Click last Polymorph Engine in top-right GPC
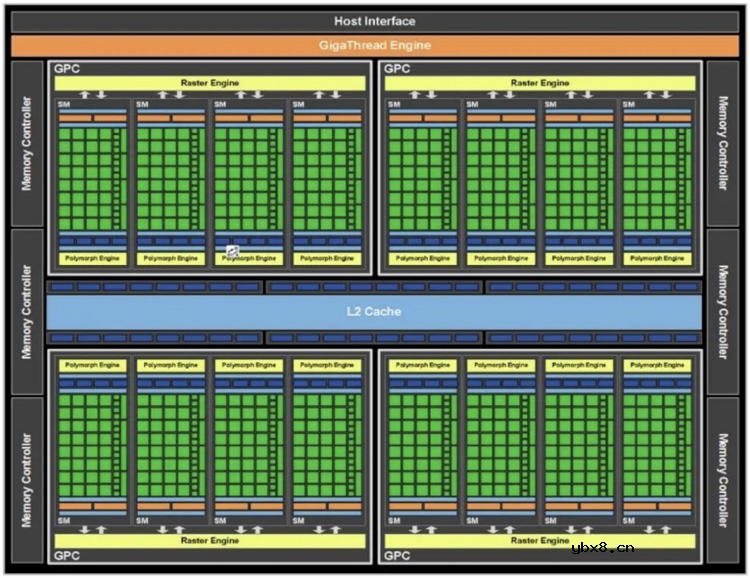 (x=657, y=258)
